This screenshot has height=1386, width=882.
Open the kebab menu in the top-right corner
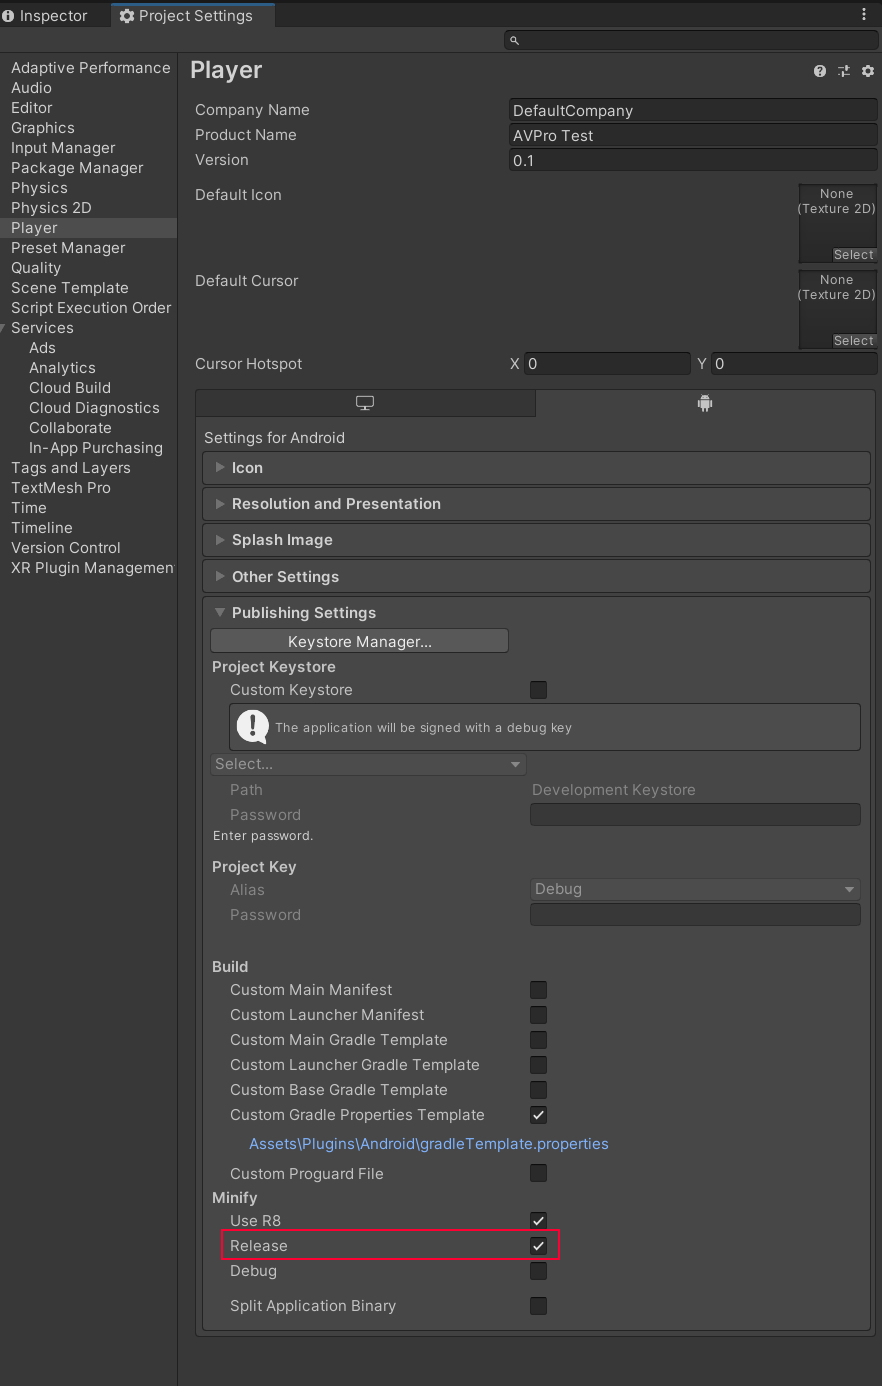coord(864,13)
